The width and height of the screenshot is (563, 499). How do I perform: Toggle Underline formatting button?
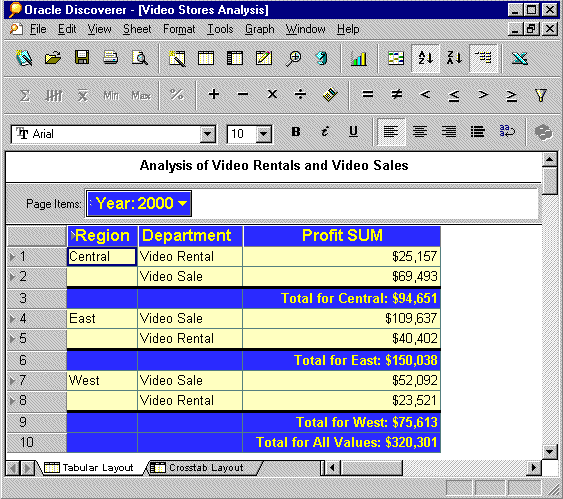353,132
